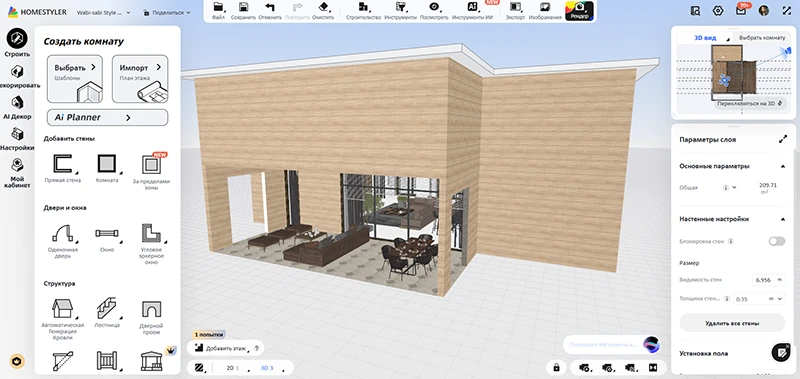Launch the Ai Planner

click(x=107, y=117)
